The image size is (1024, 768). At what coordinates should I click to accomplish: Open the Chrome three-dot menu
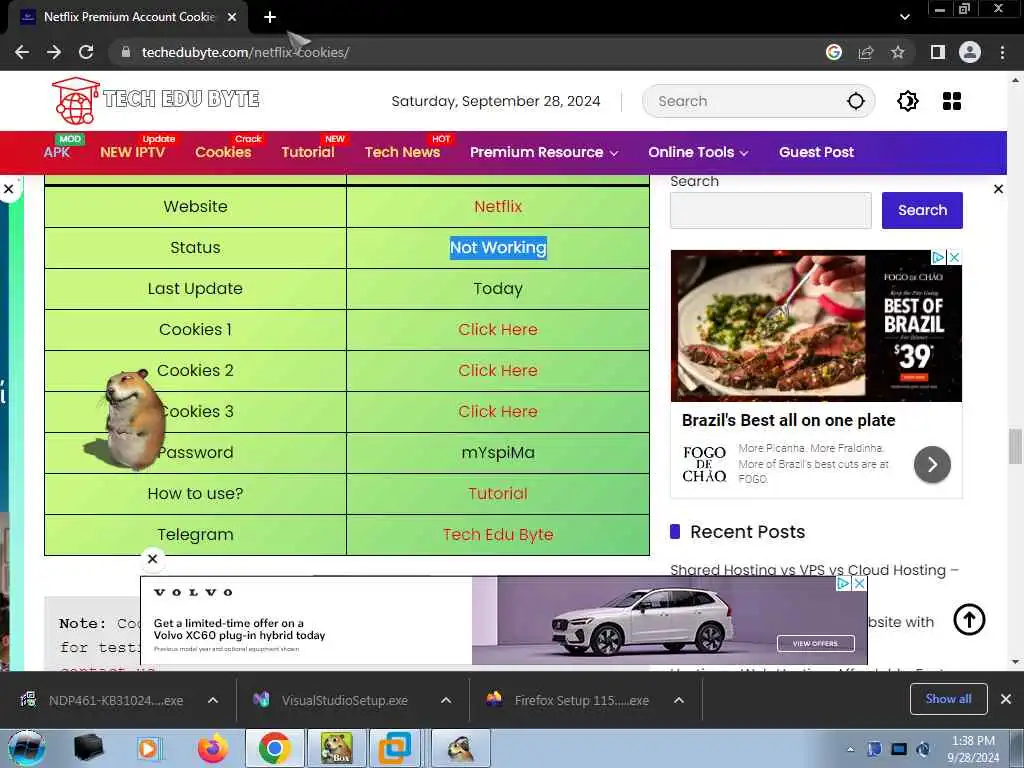(1002, 52)
